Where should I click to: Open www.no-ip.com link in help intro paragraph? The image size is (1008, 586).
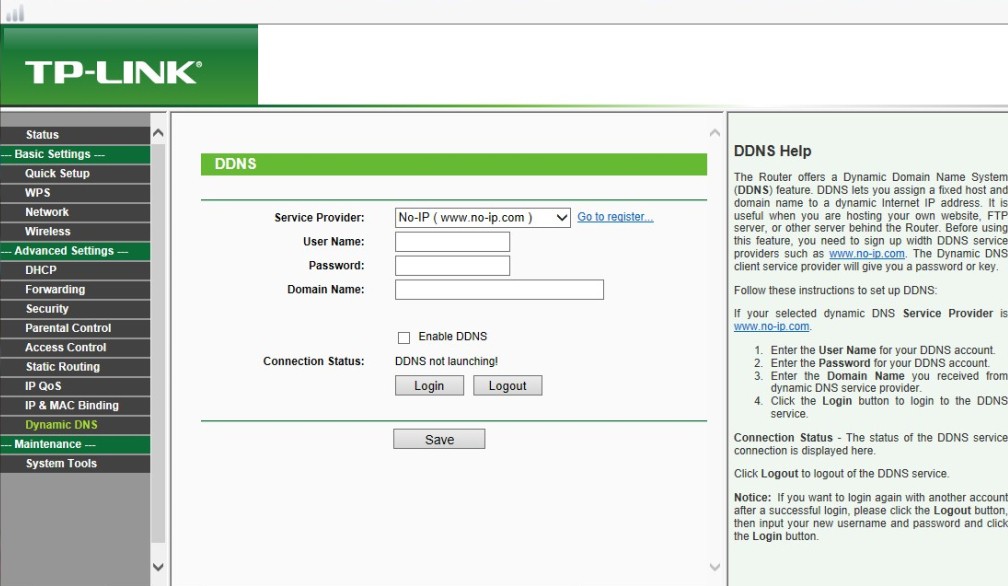pos(867,254)
